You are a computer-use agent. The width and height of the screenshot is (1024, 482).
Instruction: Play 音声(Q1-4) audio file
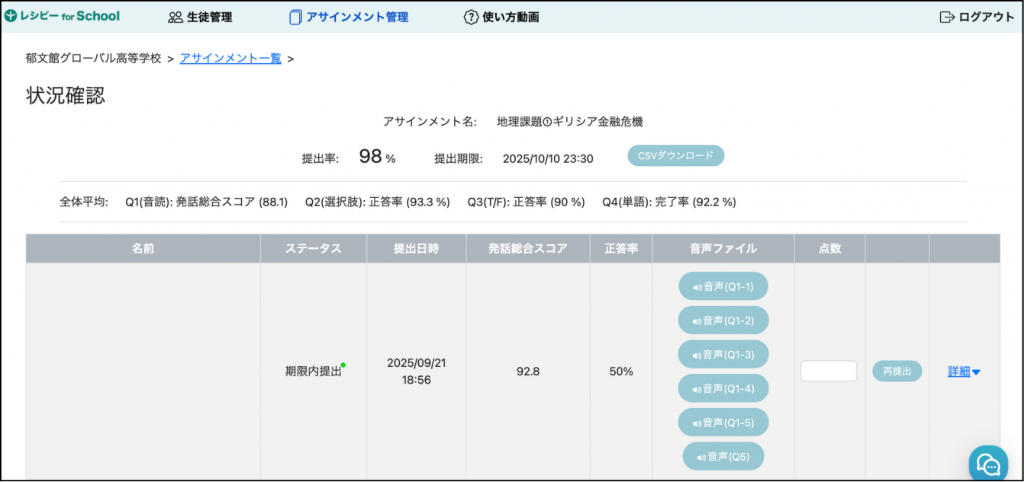click(x=723, y=388)
